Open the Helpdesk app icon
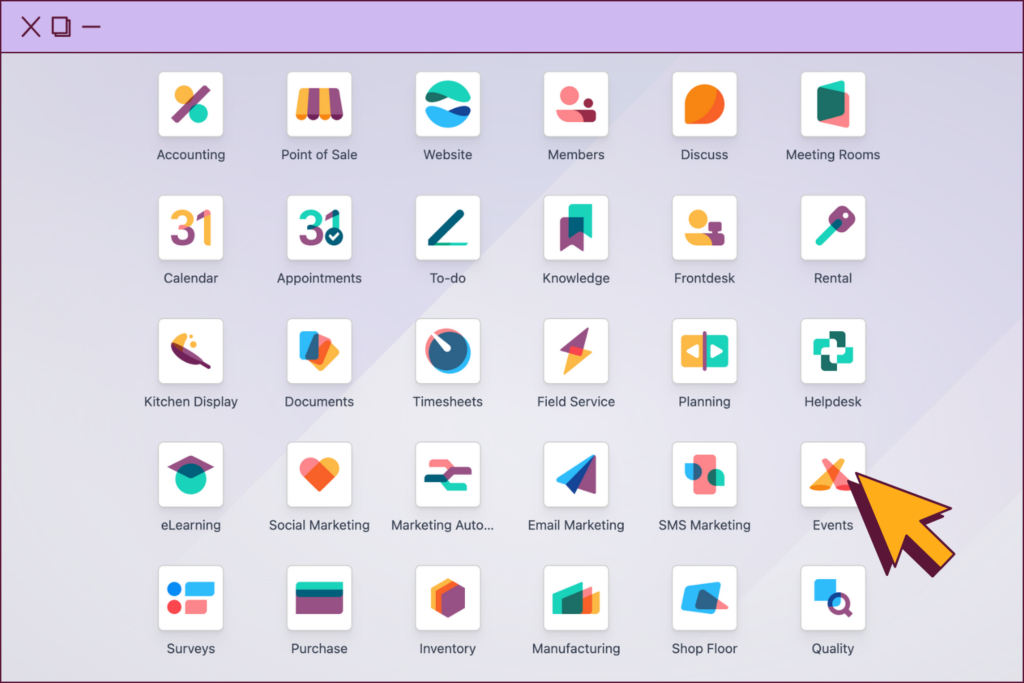The width and height of the screenshot is (1024, 683). click(832, 351)
